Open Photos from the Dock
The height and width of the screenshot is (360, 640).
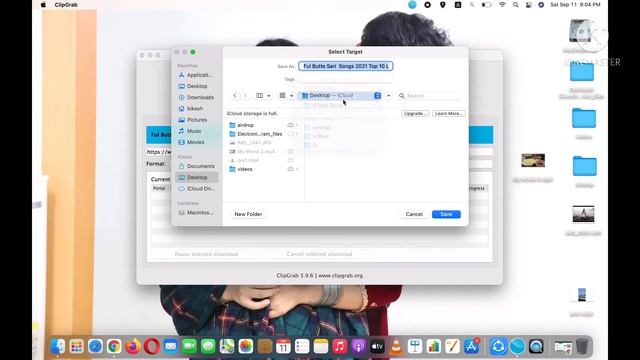[x=245, y=347]
